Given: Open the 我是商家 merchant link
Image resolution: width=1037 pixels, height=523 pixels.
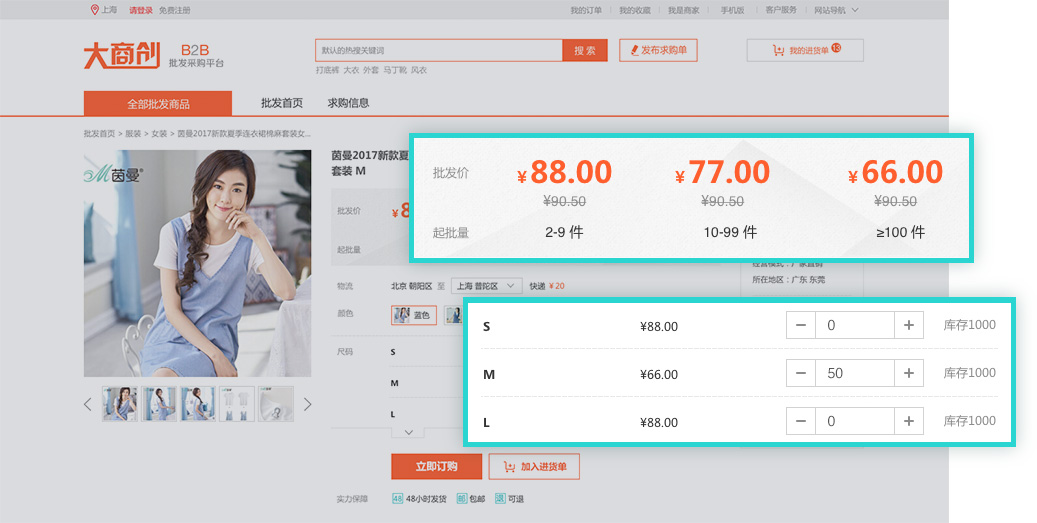Looking at the screenshot, I should (x=683, y=11).
